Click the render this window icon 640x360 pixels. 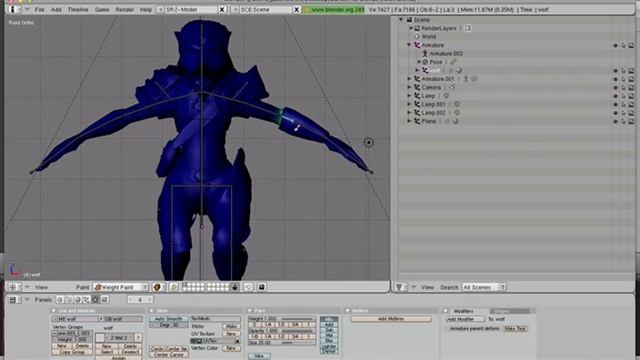click(x=262, y=287)
